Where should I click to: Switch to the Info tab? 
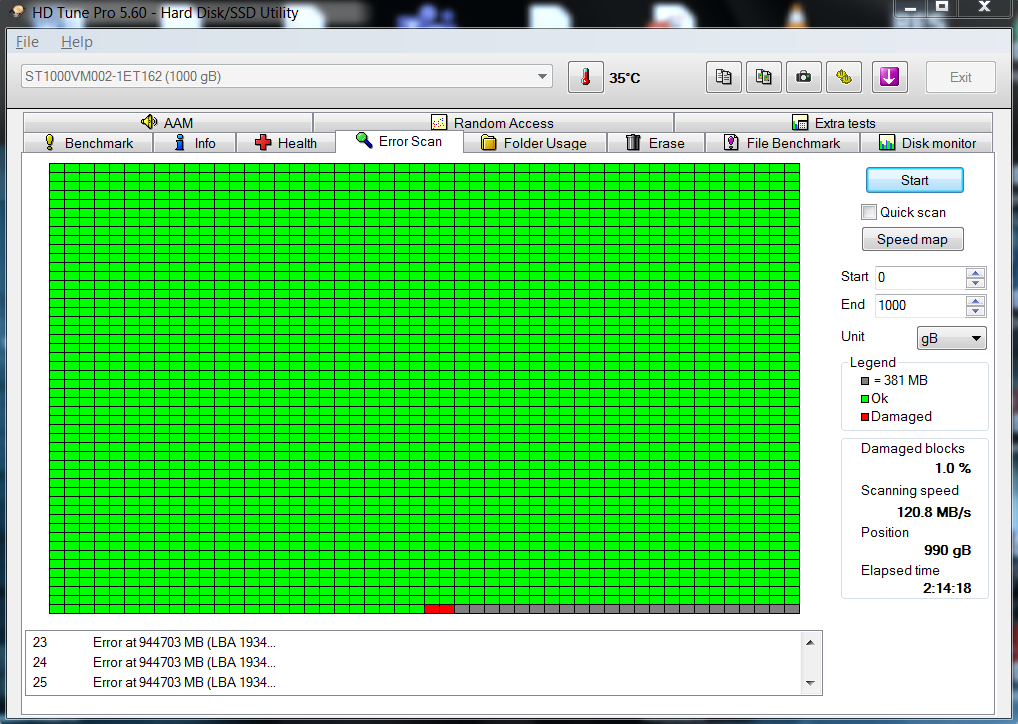[x=195, y=143]
